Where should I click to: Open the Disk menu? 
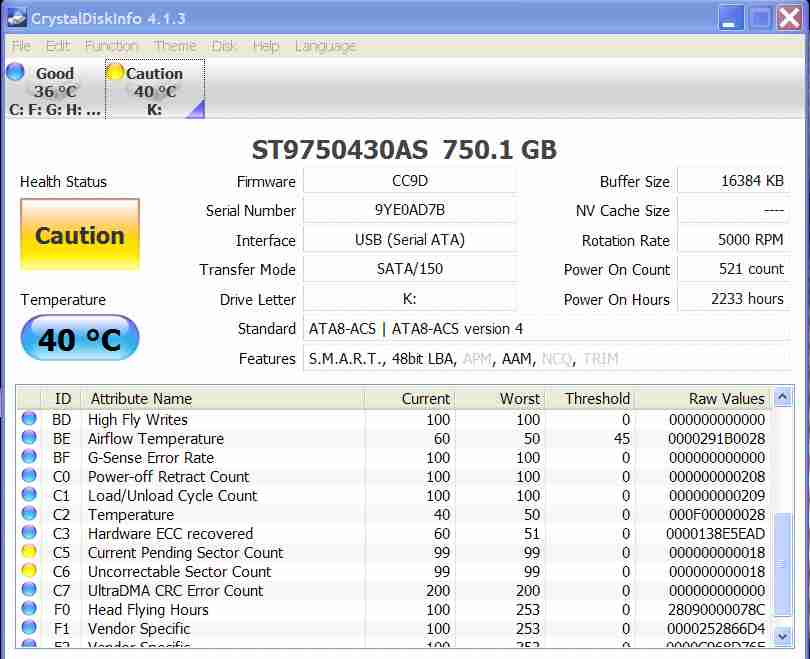click(x=223, y=46)
